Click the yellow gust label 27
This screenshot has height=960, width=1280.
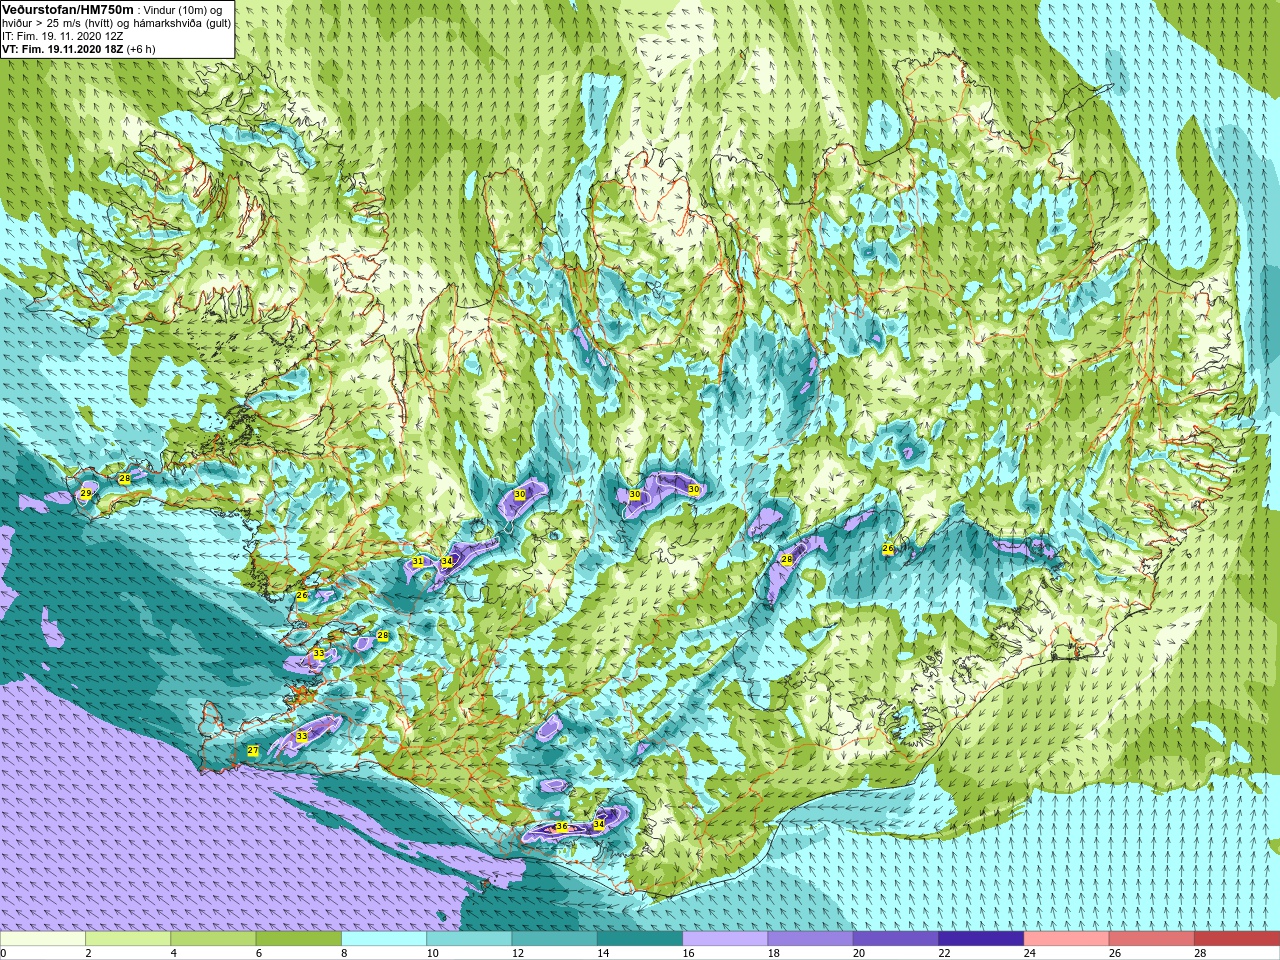[253, 751]
